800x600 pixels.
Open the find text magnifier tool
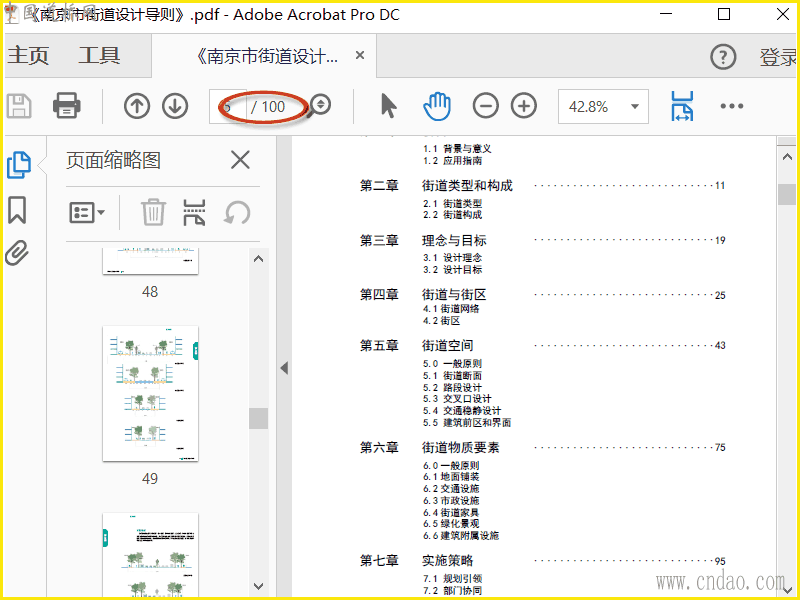320,106
